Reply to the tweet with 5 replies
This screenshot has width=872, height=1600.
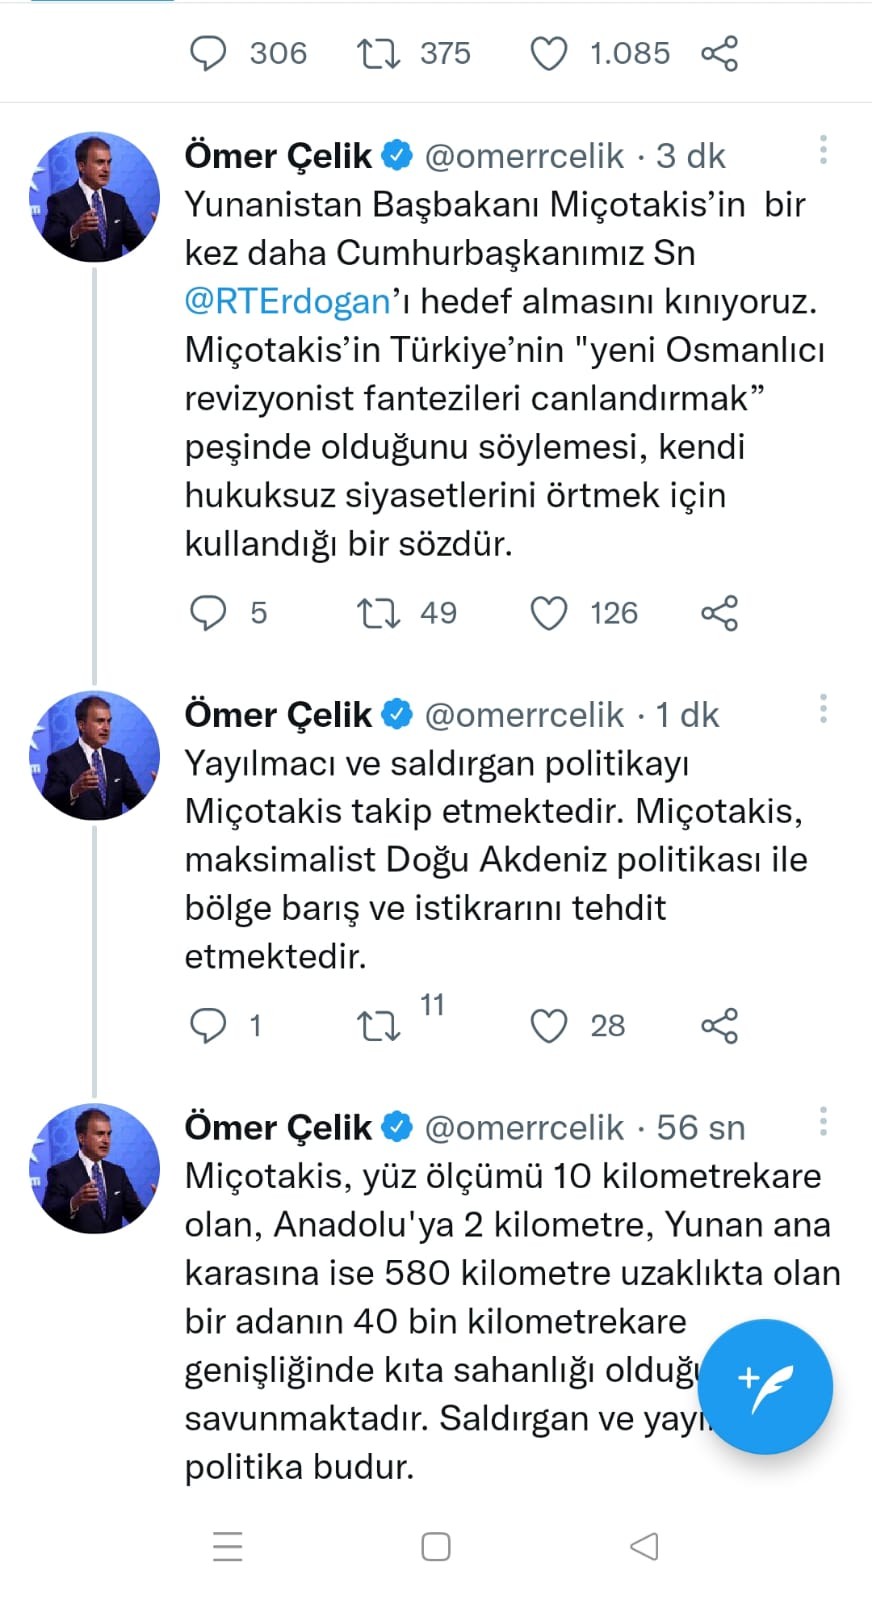(208, 612)
